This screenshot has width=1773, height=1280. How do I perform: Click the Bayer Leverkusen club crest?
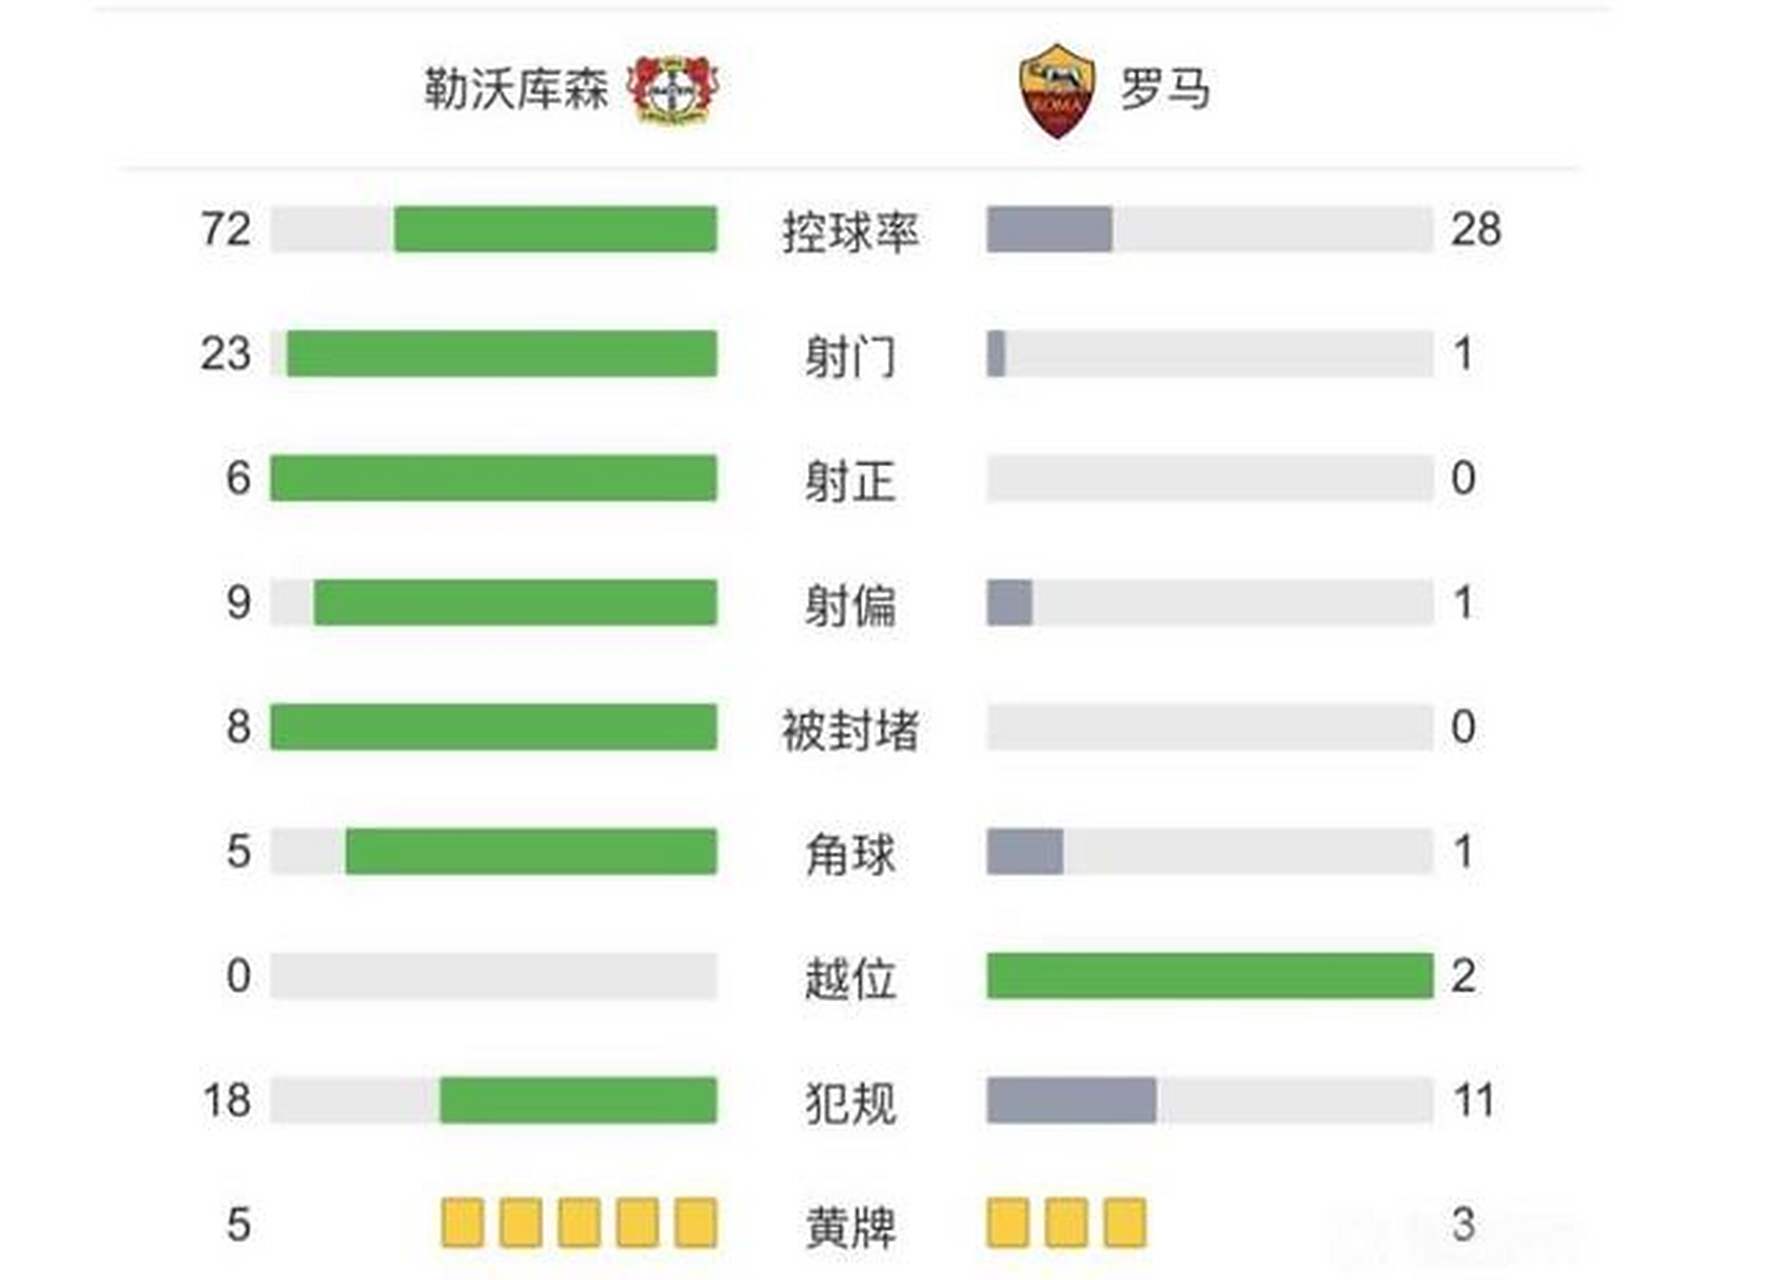pyautogui.click(x=673, y=89)
